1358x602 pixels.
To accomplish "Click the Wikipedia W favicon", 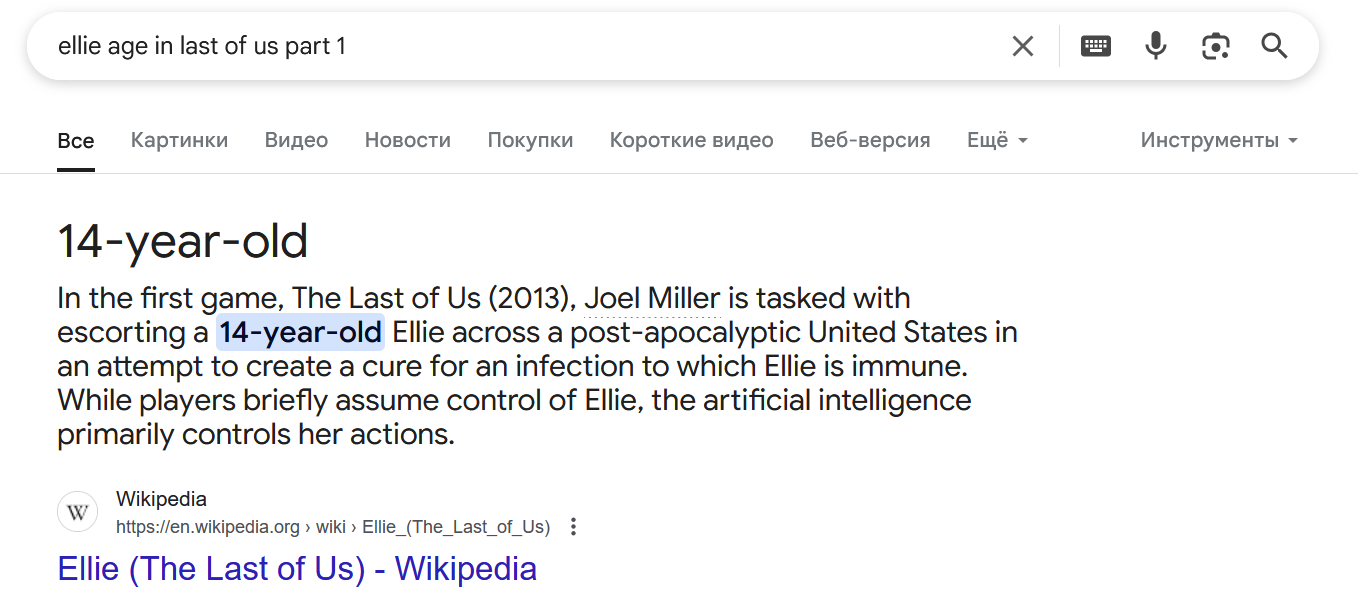I will [77, 512].
